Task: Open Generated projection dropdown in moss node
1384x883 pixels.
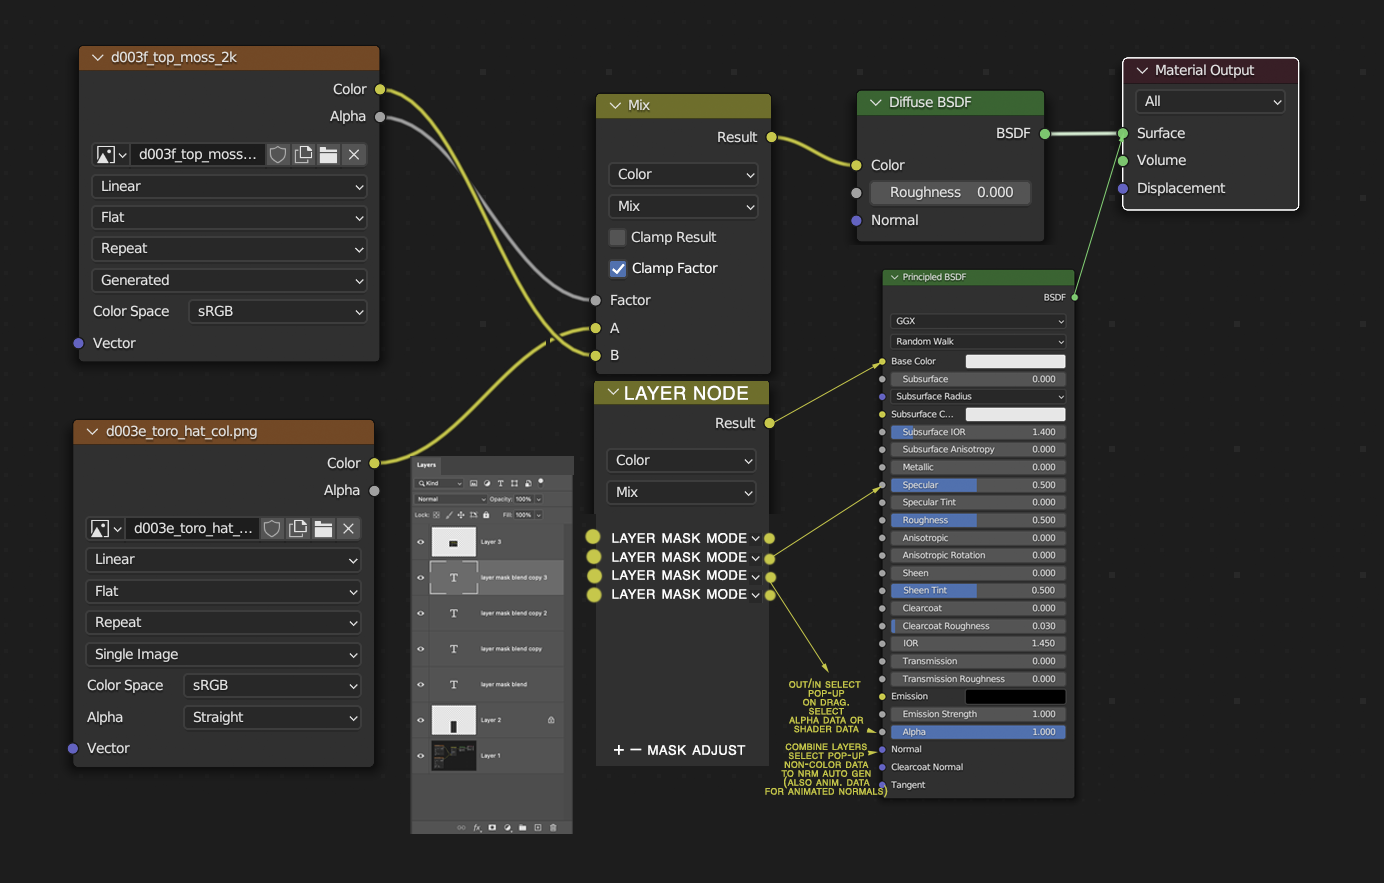Action: pyautogui.click(x=229, y=280)
